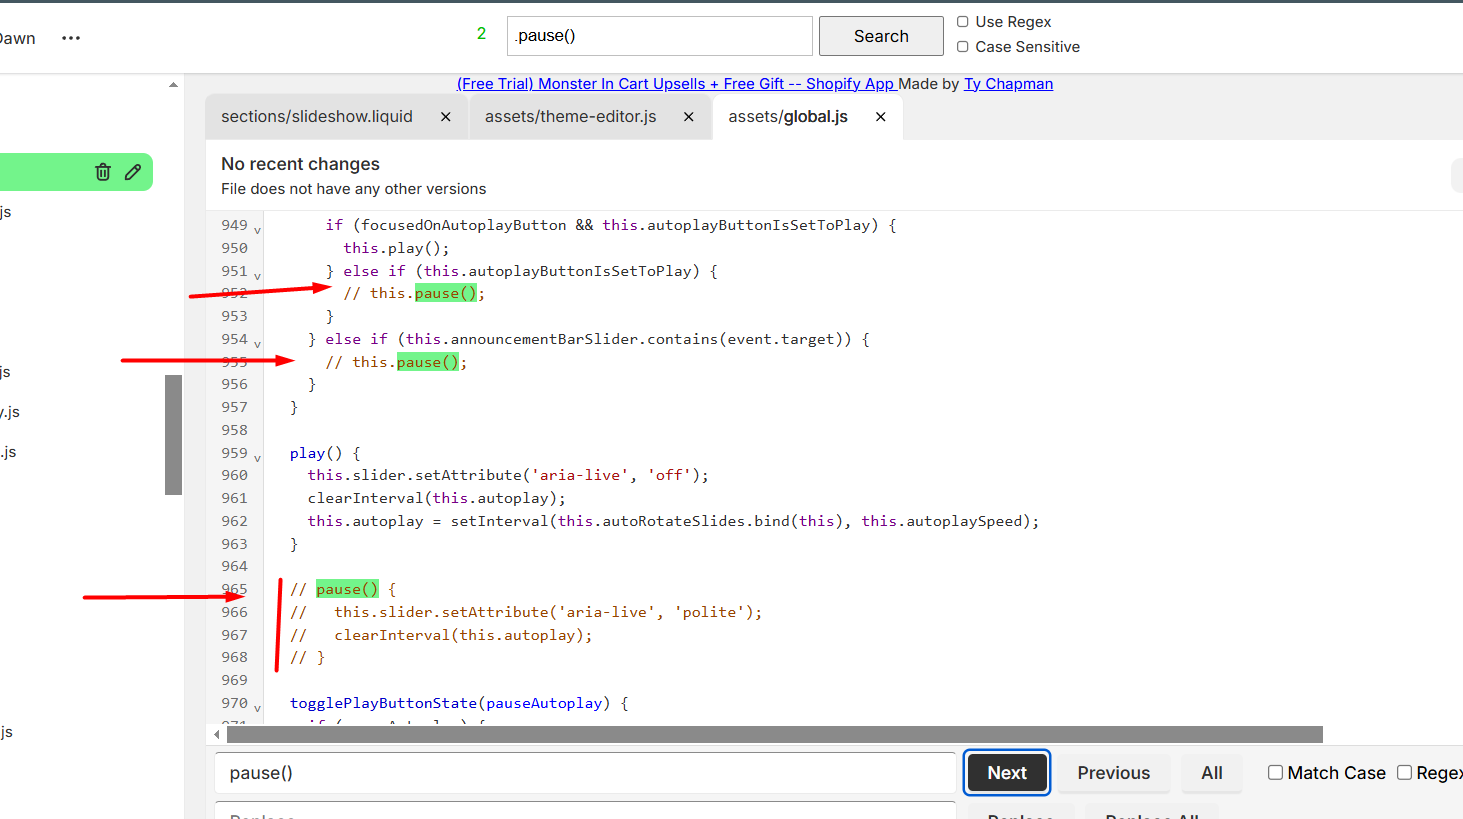Collapse code fold at line 954
The height and width of the screenshot is (819, 1463).
(257, 345)
